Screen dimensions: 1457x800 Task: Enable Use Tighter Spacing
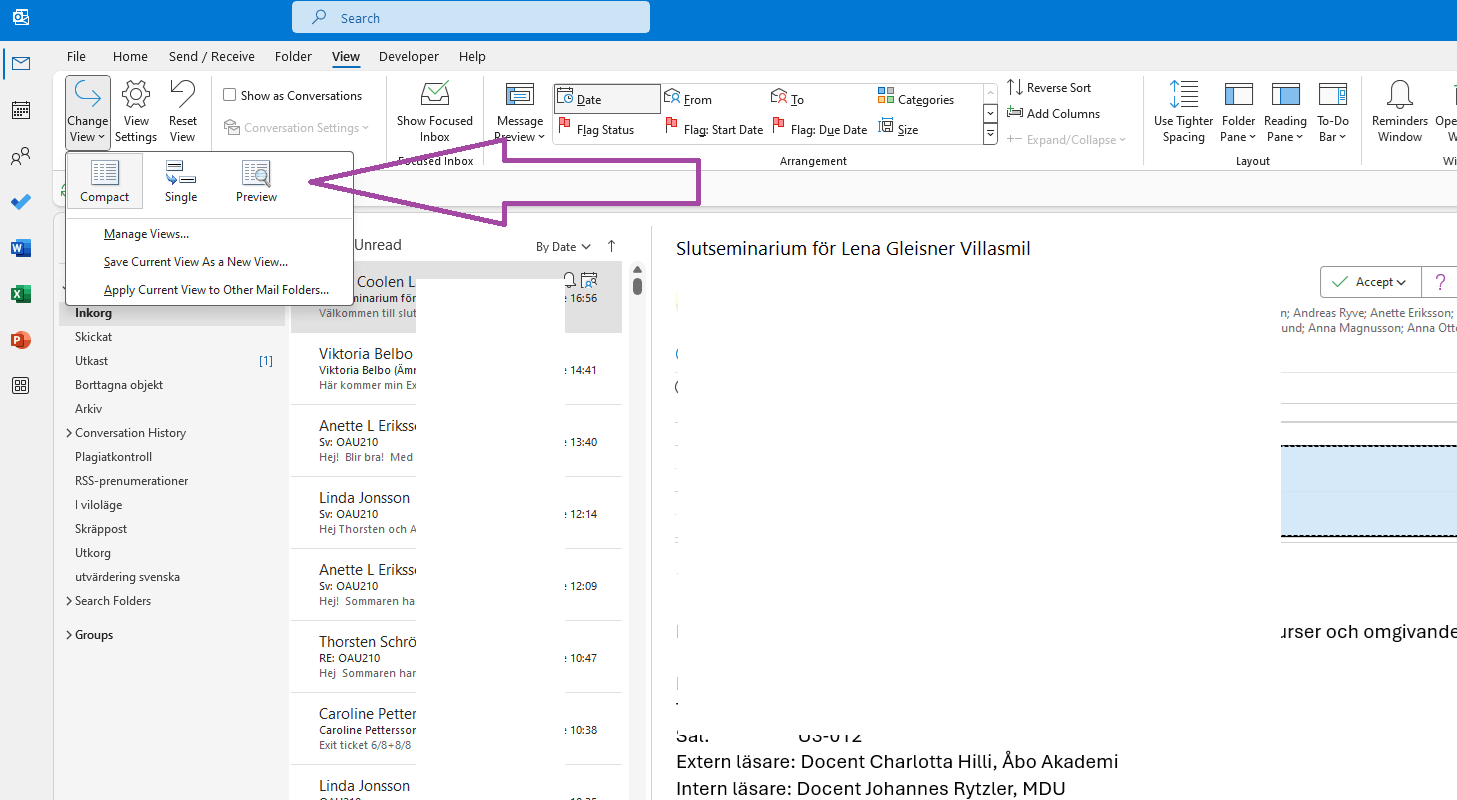point(1183,110)
